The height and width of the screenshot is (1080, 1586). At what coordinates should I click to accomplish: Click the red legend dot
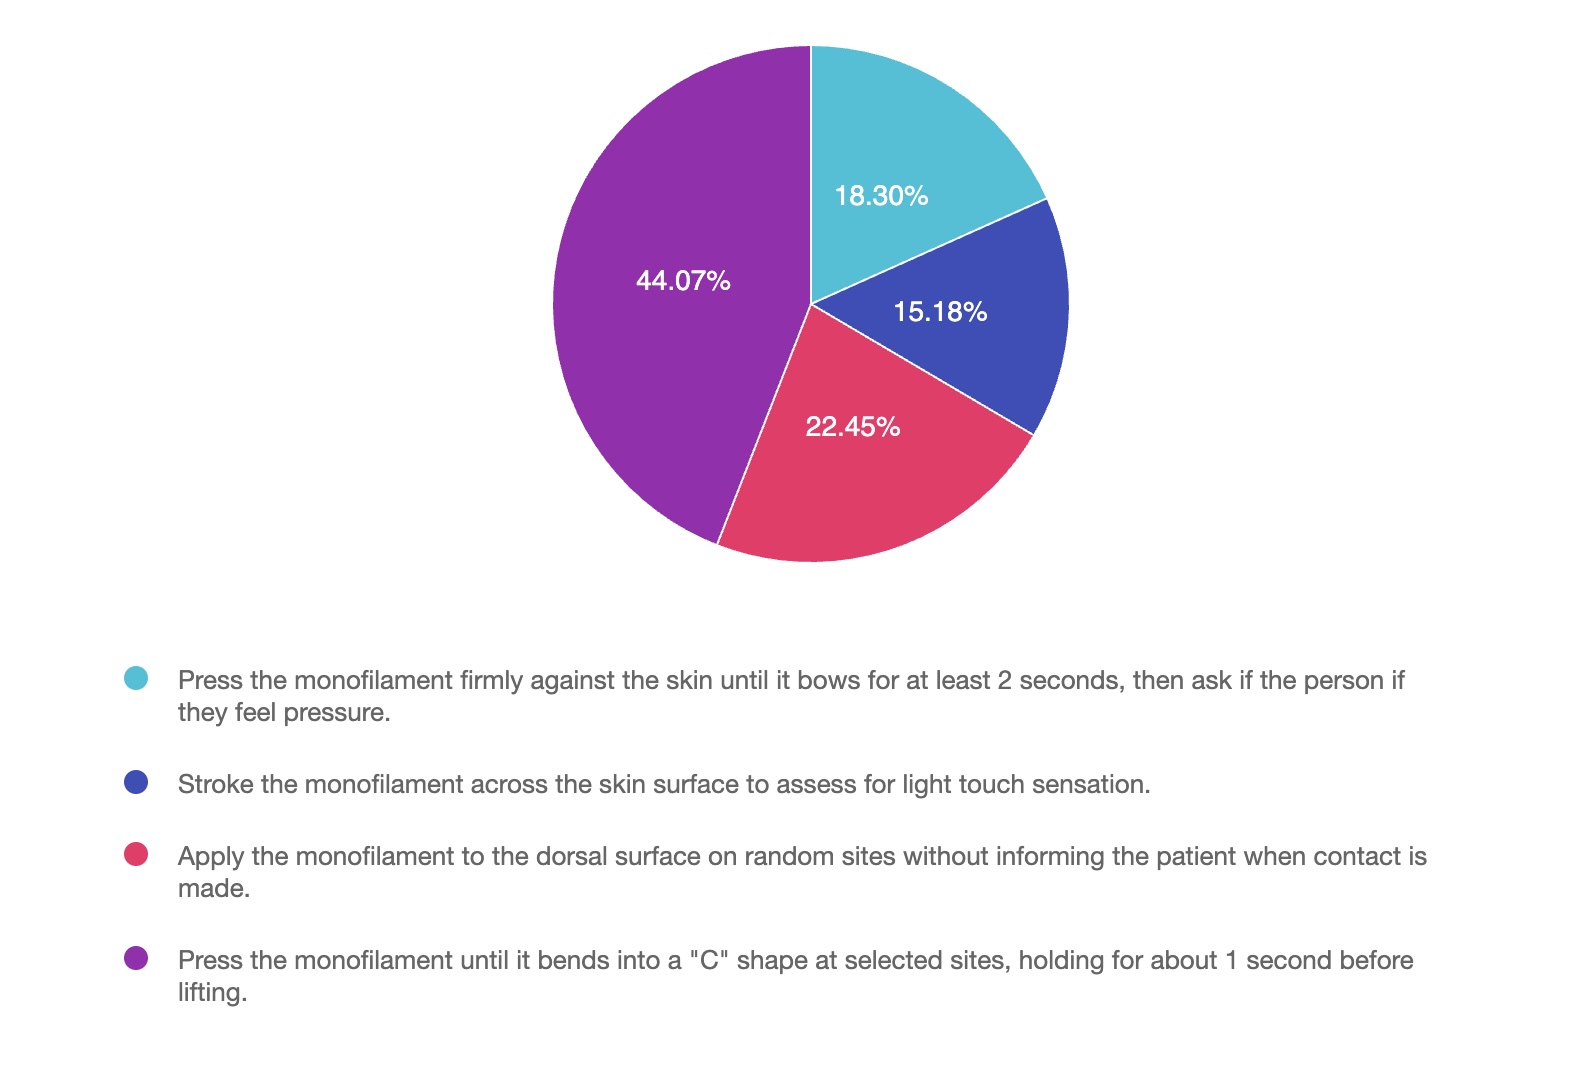coord(136,855)
